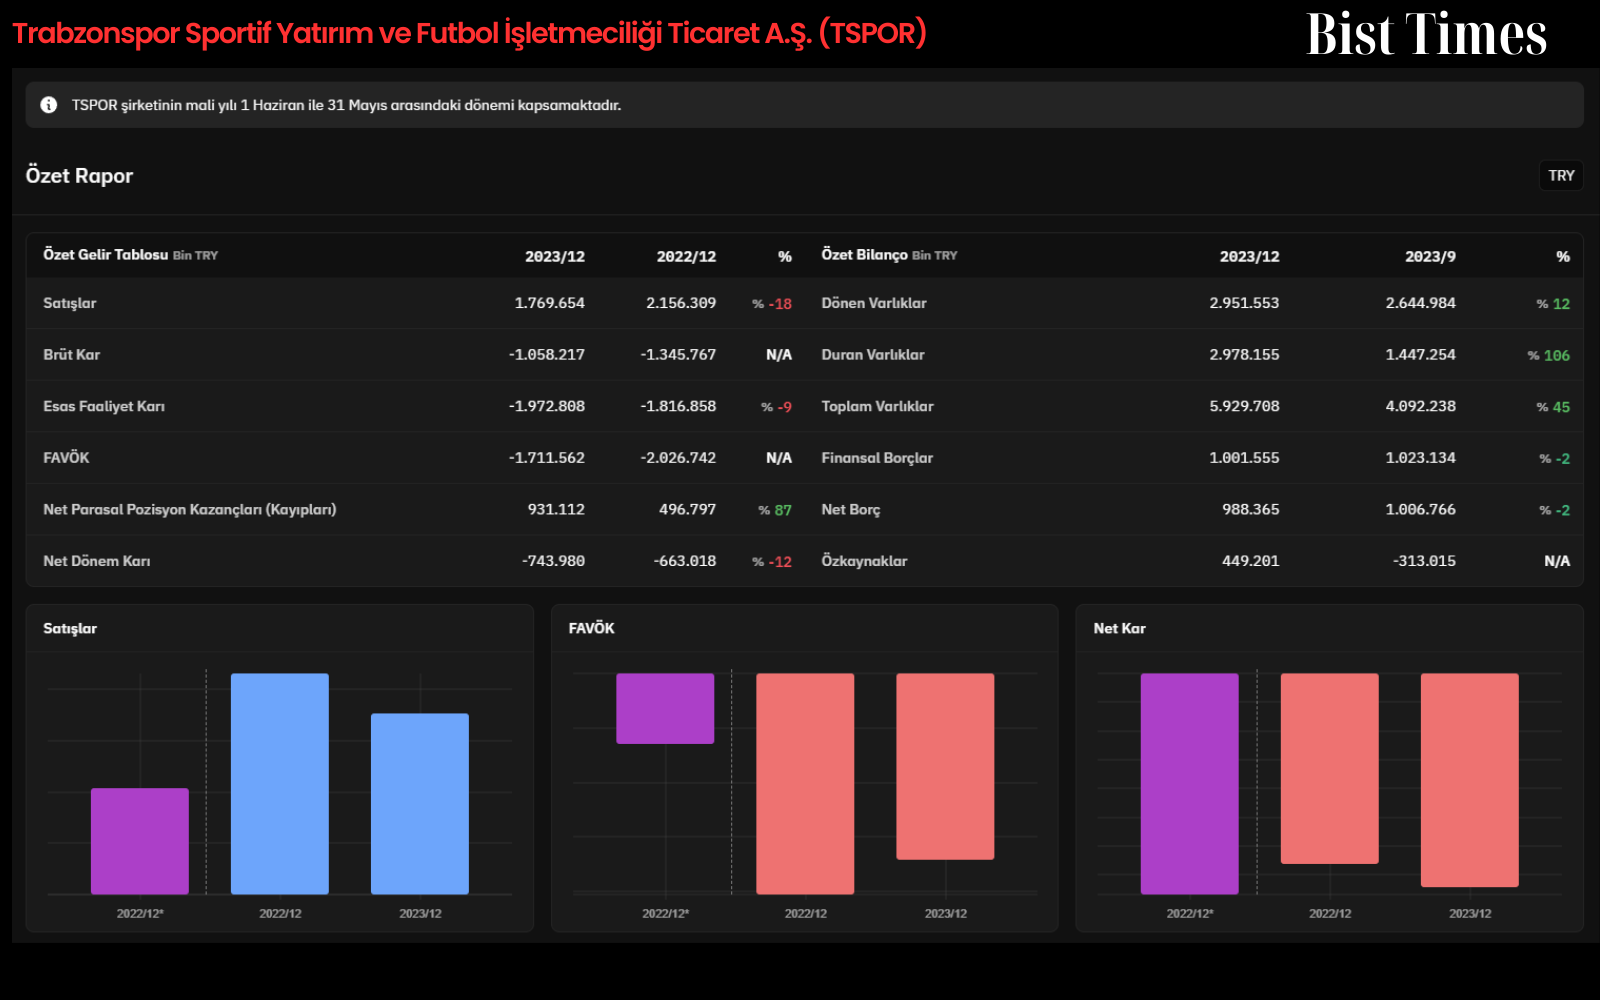Click the Duran Varlıklar change percentage 106
The height and width of the screenshot is (1000, 1600).
tap(1549, 356)
